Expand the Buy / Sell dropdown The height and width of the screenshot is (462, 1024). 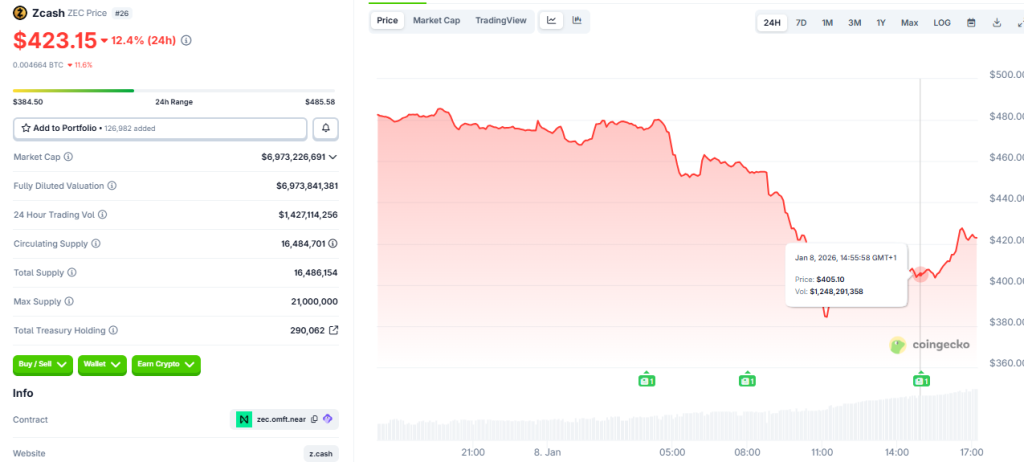pos(43,364)
